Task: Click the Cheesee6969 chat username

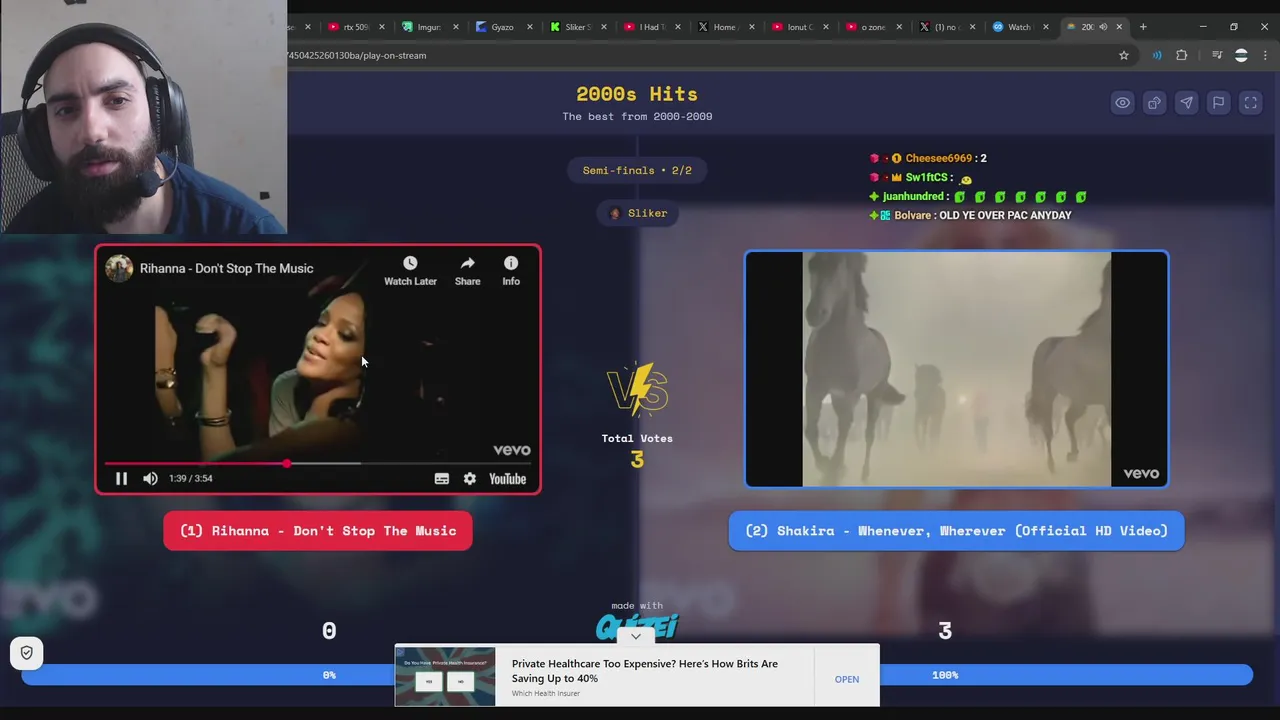Action: (x=939, y=158)
